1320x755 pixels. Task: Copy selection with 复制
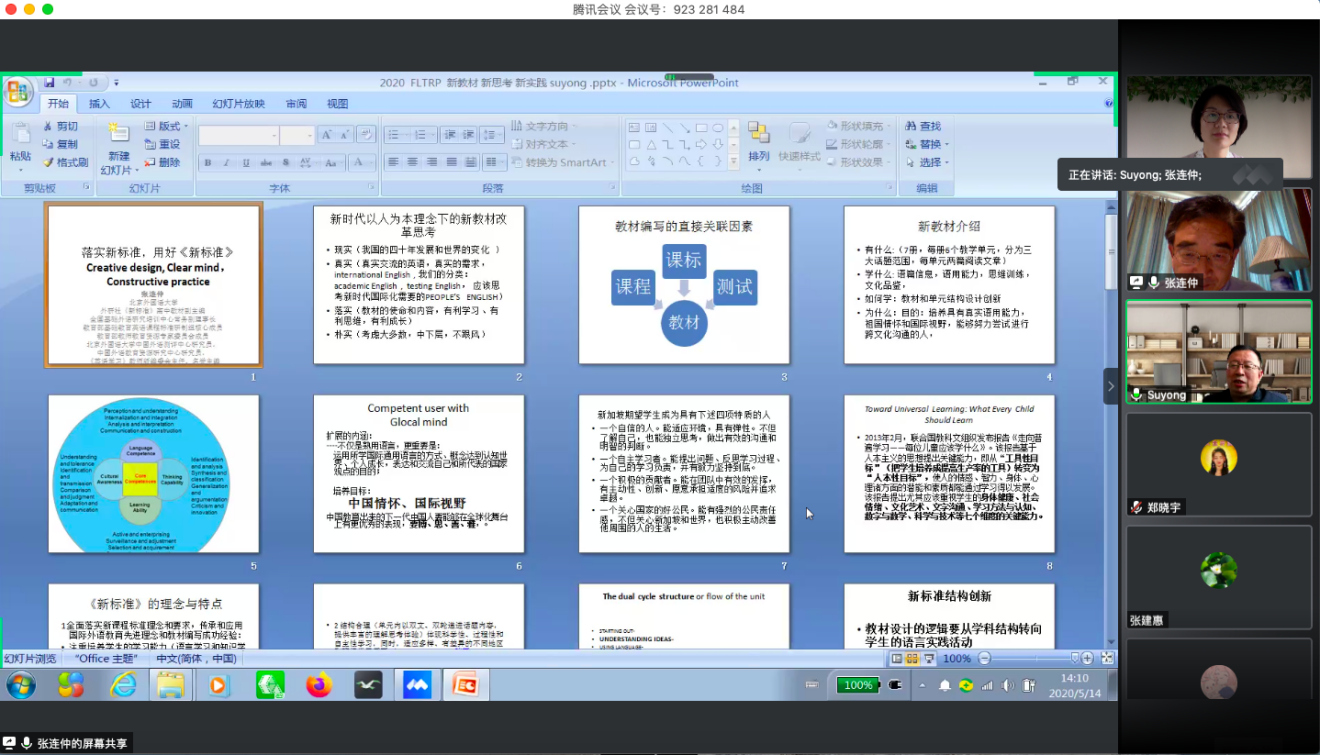[60, 144]
